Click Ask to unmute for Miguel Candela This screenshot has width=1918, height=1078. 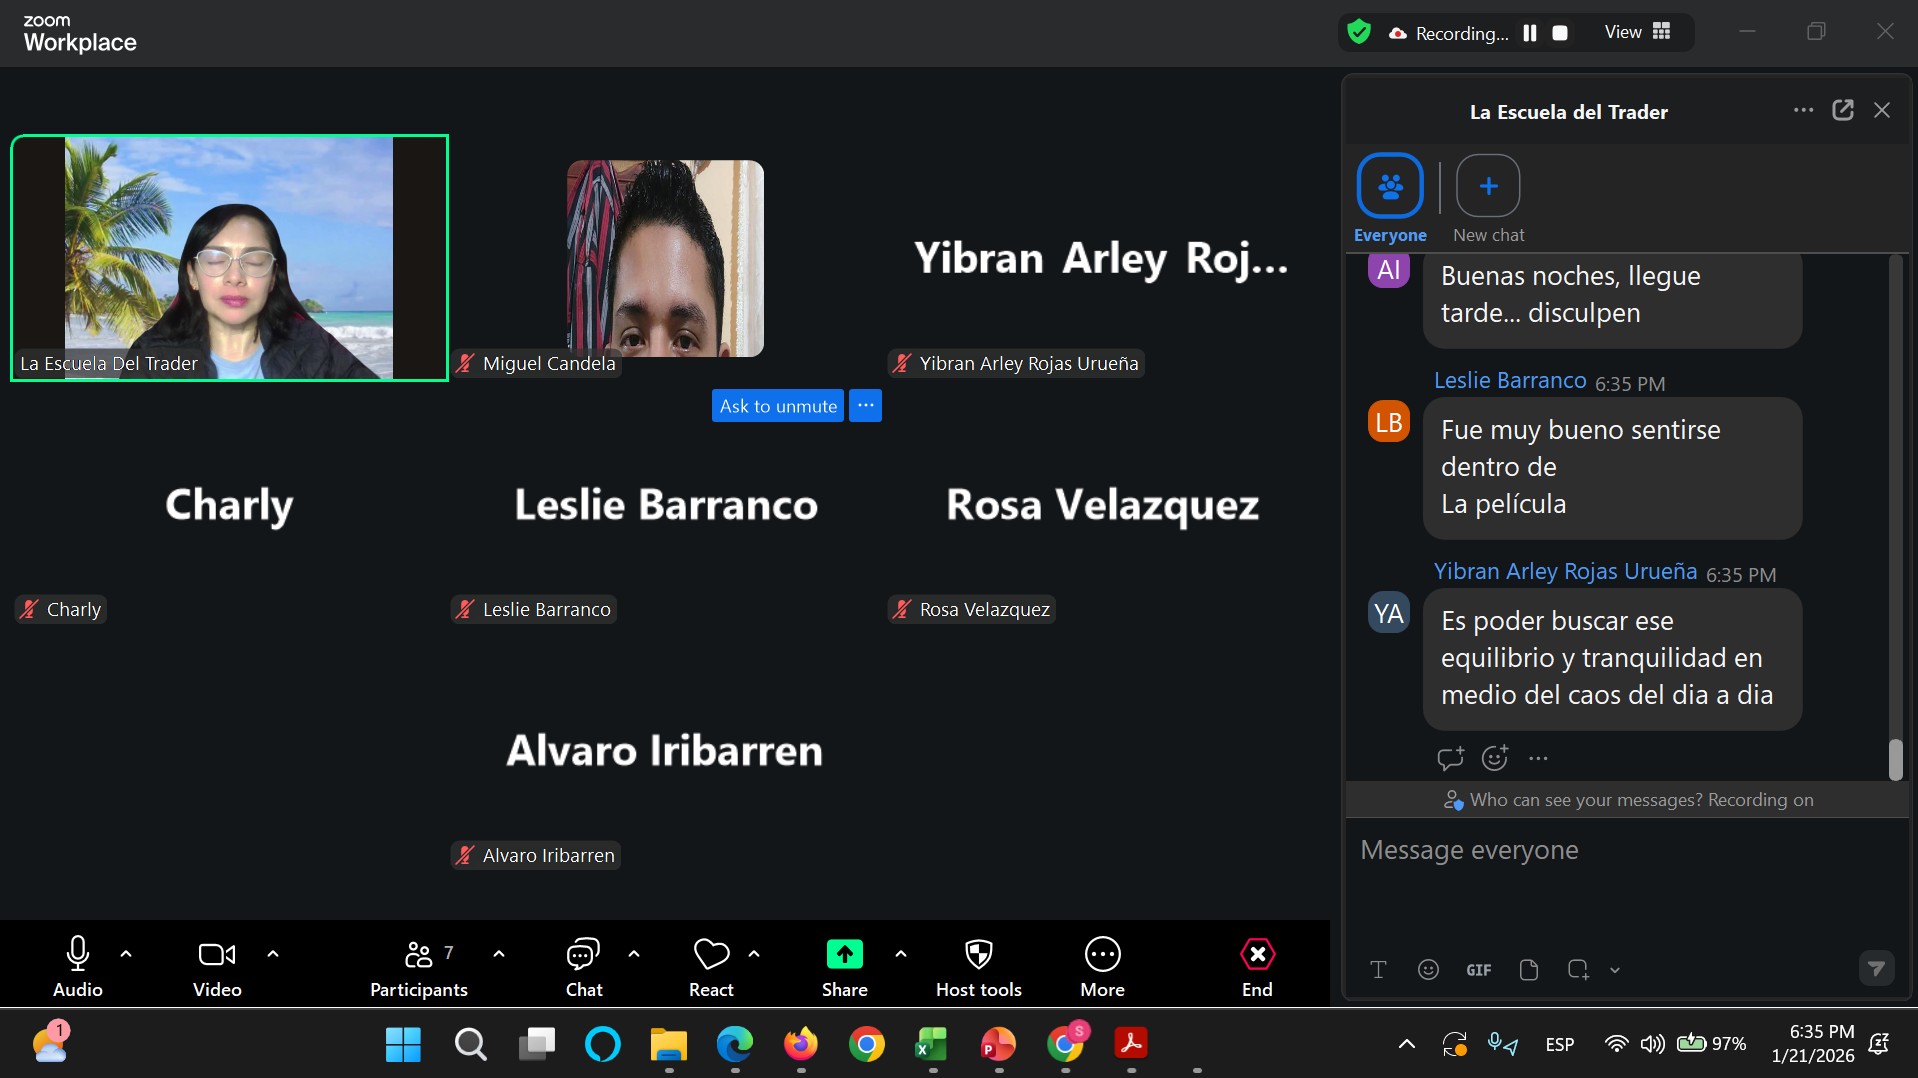(x=778, y=406)
